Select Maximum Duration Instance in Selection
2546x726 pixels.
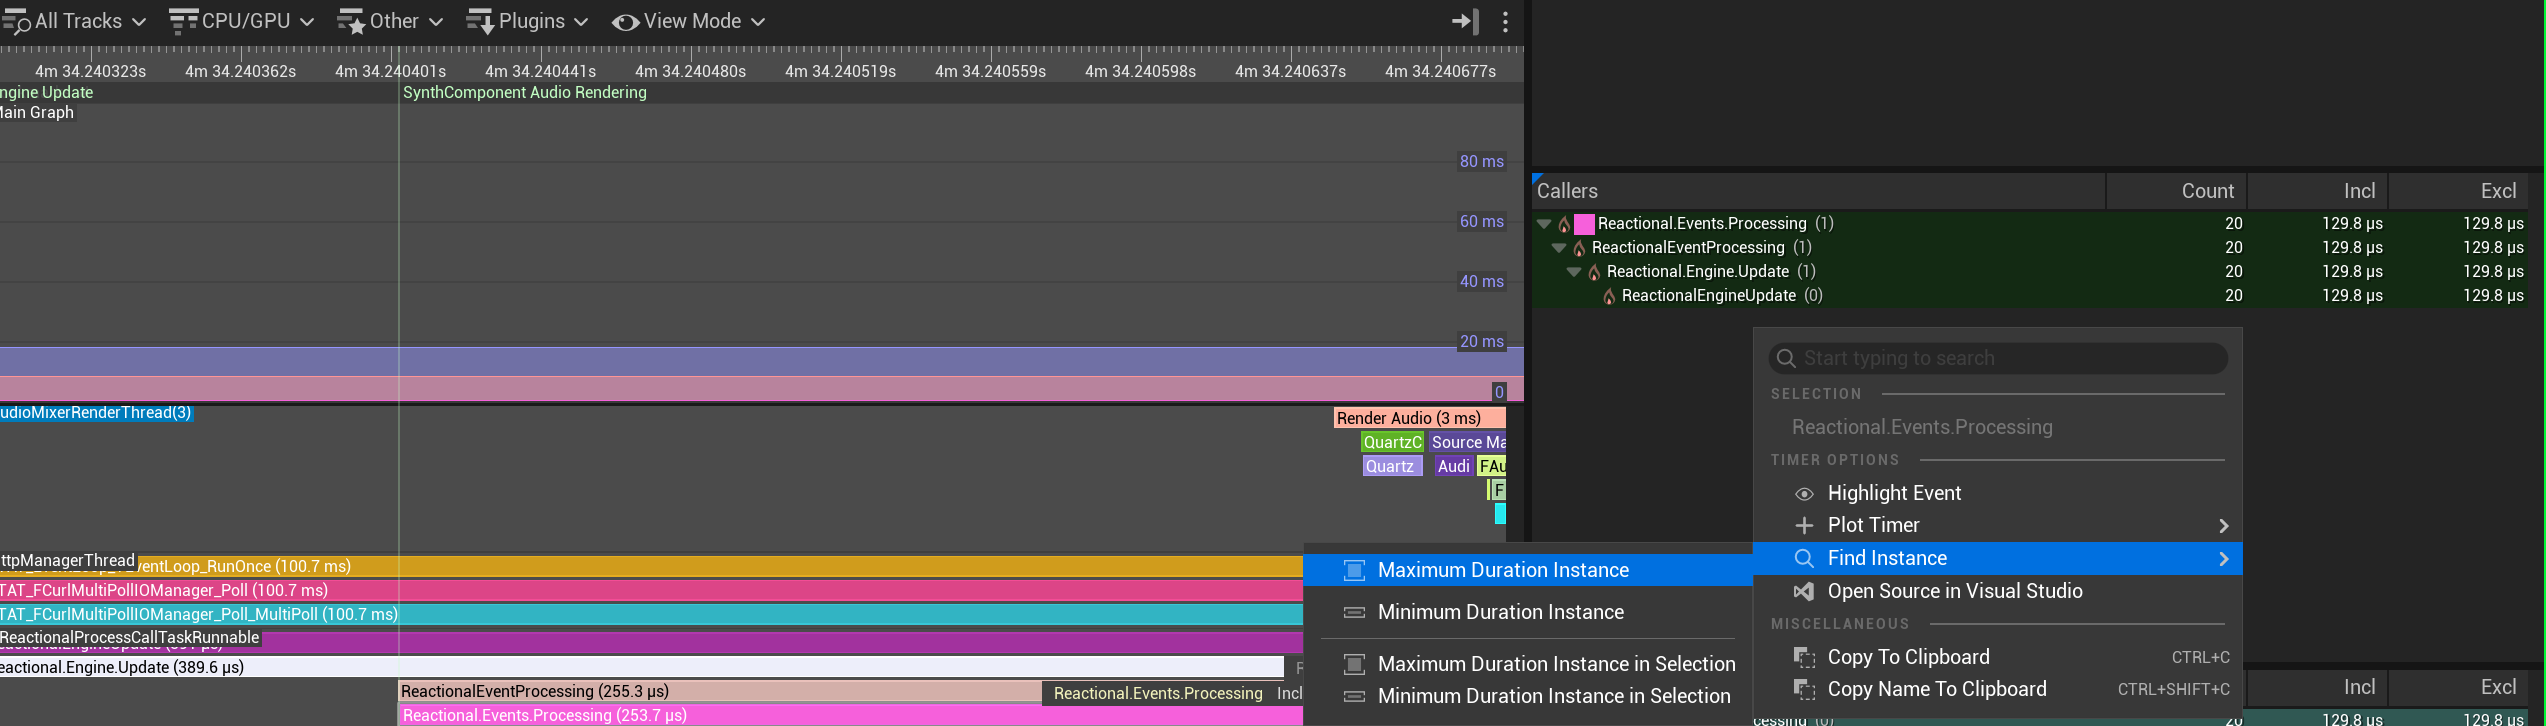point(1555,664)
